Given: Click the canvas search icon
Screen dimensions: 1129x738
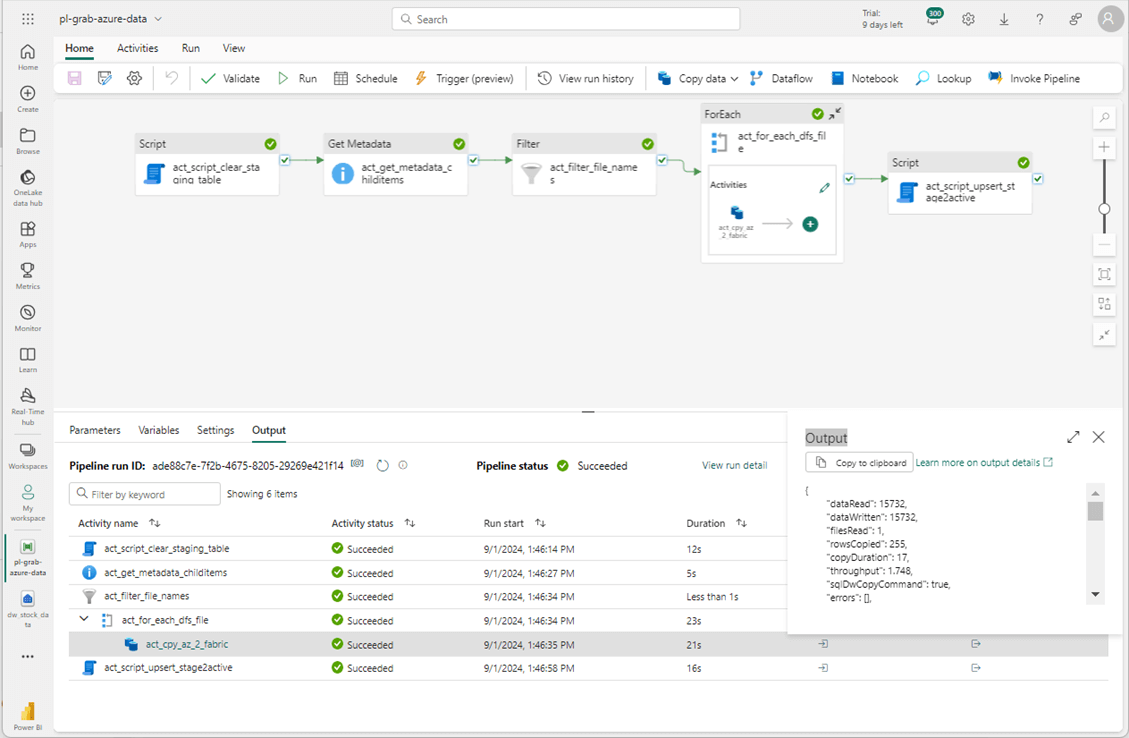Looking at the screenshot, I should pos(1104,117).
